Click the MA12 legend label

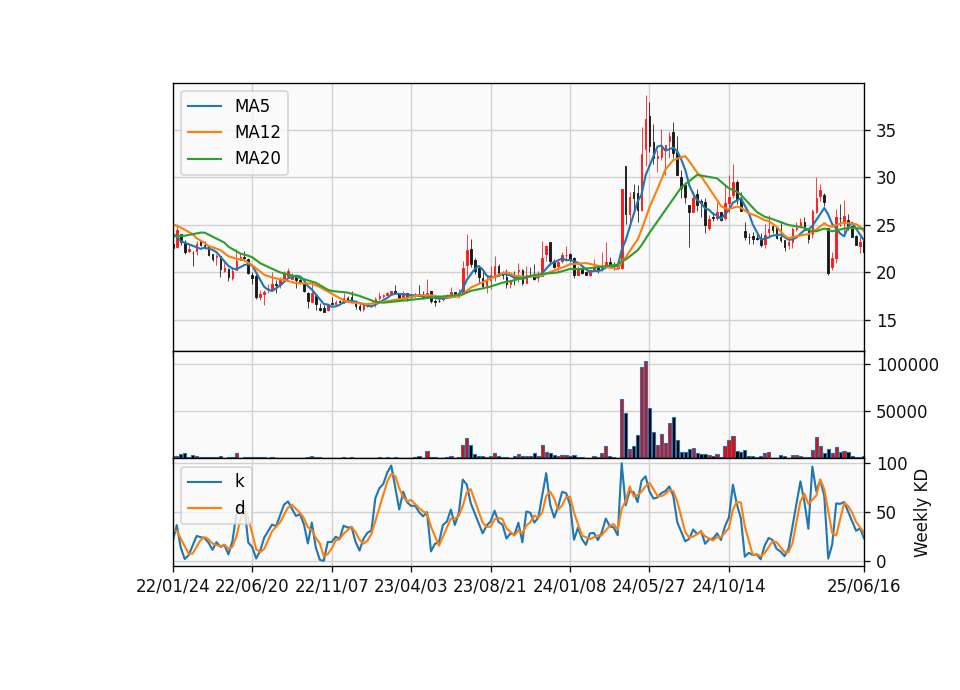[257, 132]
